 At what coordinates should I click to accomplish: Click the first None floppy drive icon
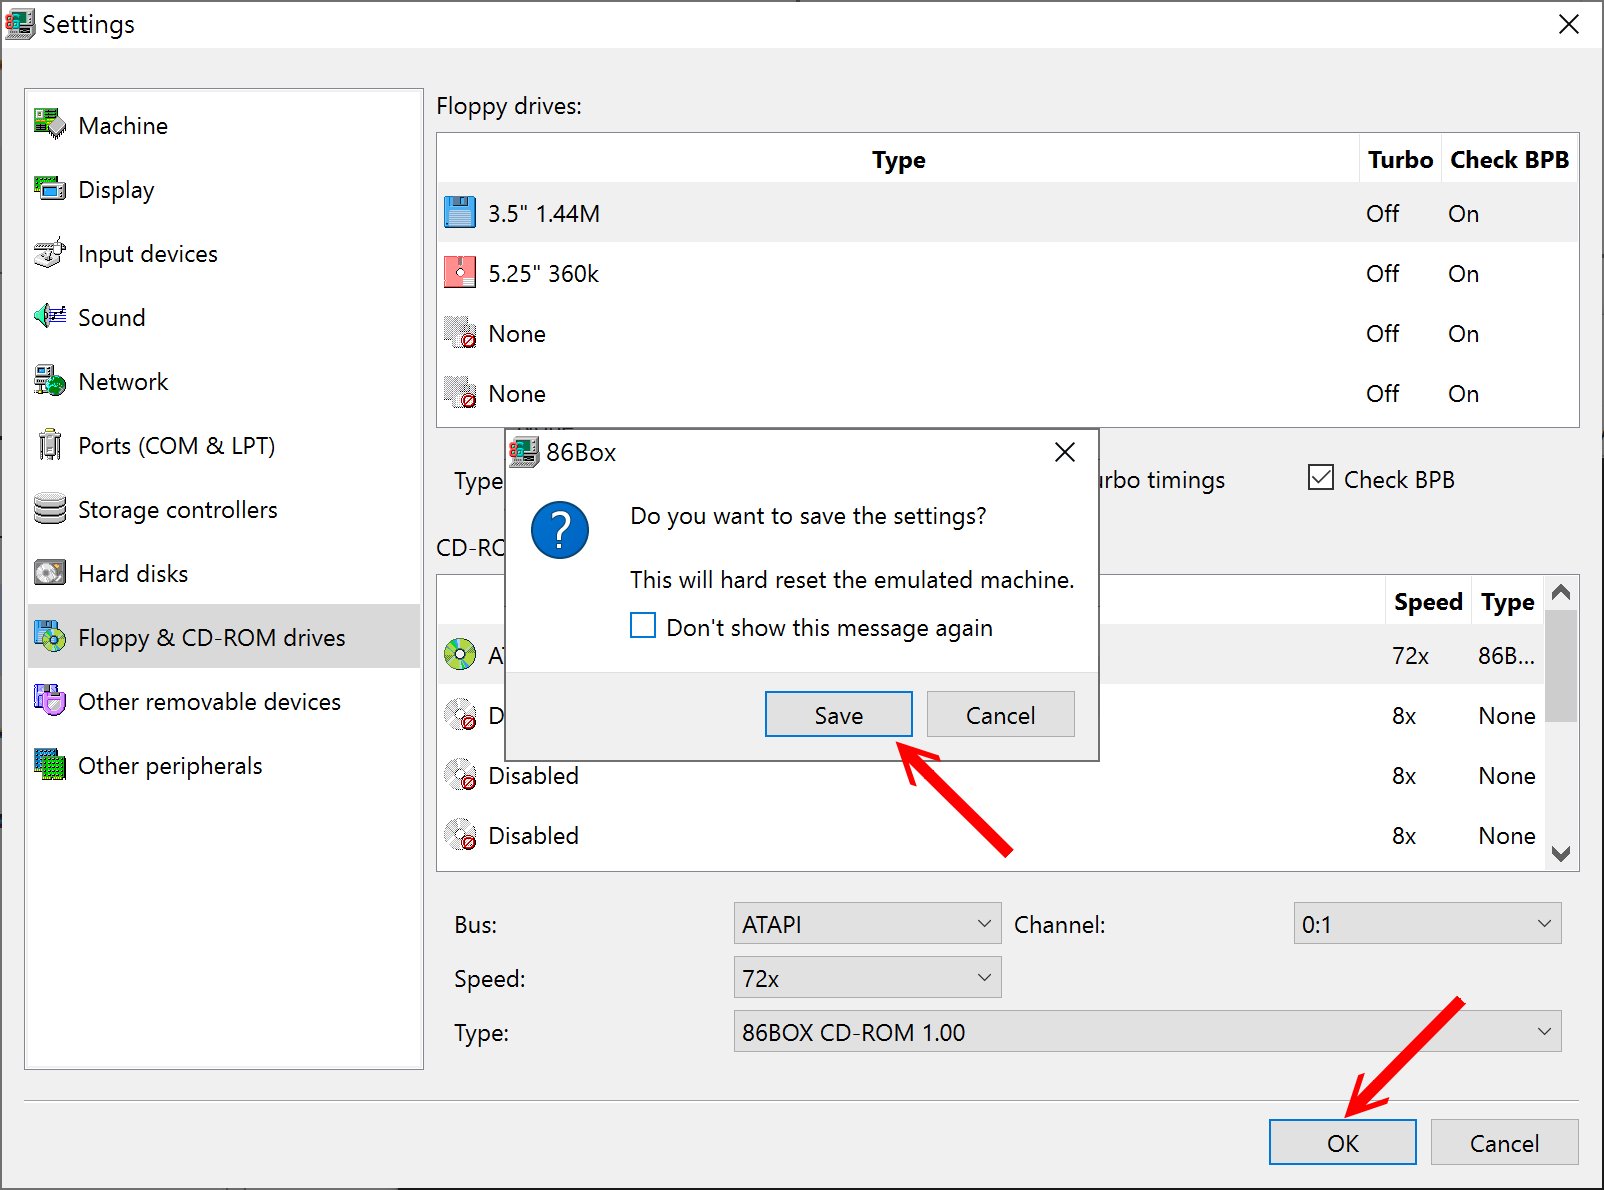460,332
